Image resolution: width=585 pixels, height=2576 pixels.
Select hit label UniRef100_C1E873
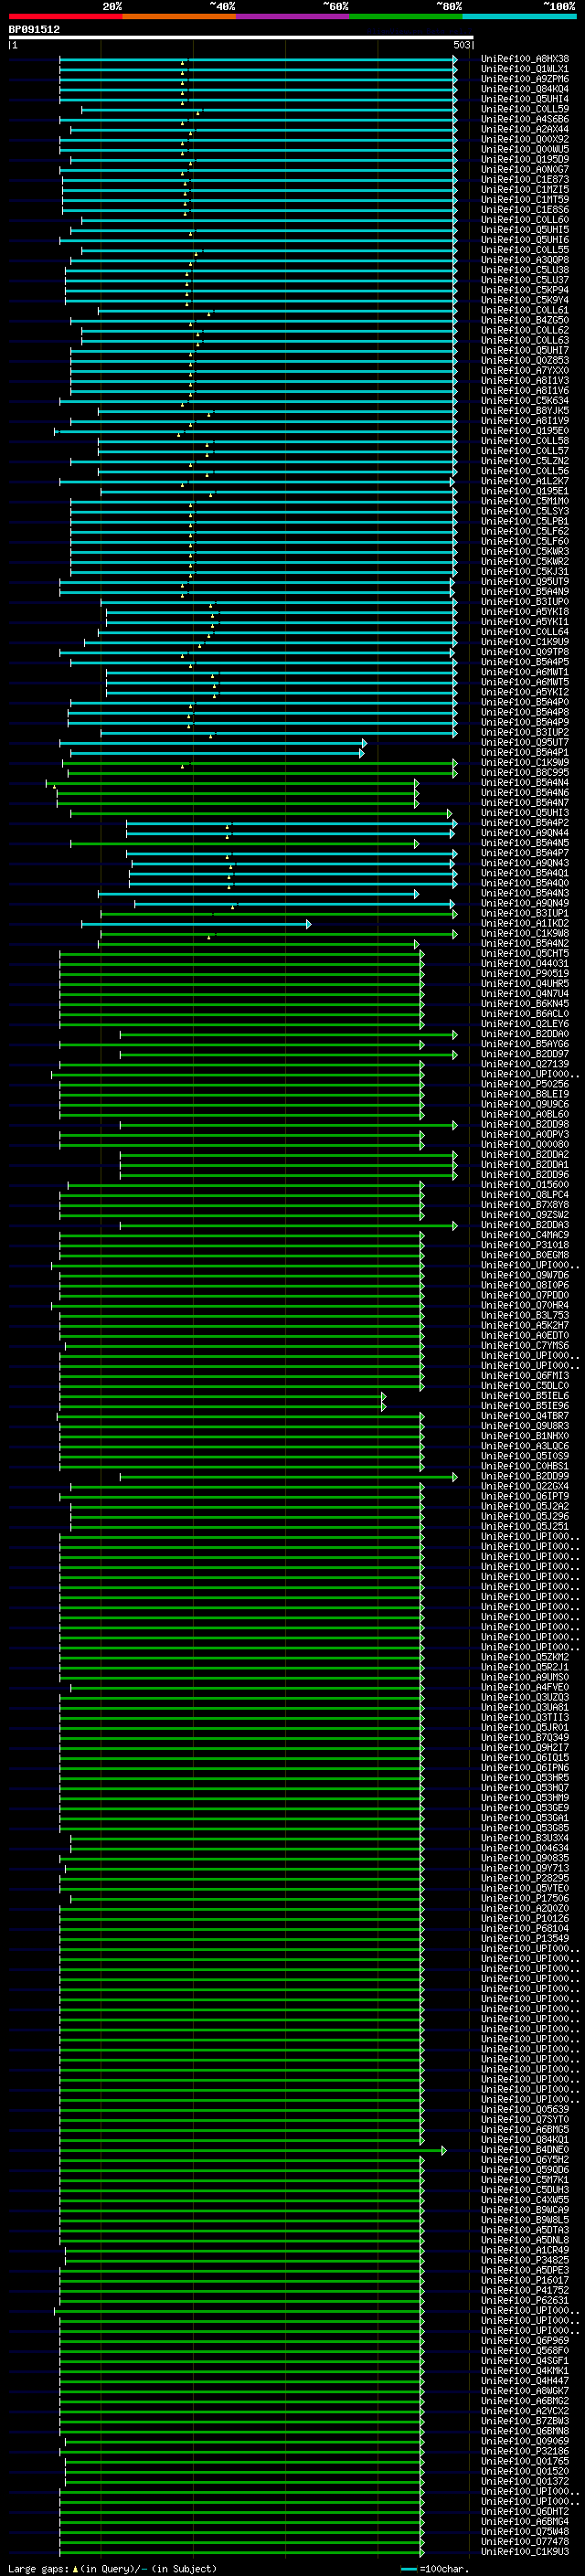click(x=525, y=180)
